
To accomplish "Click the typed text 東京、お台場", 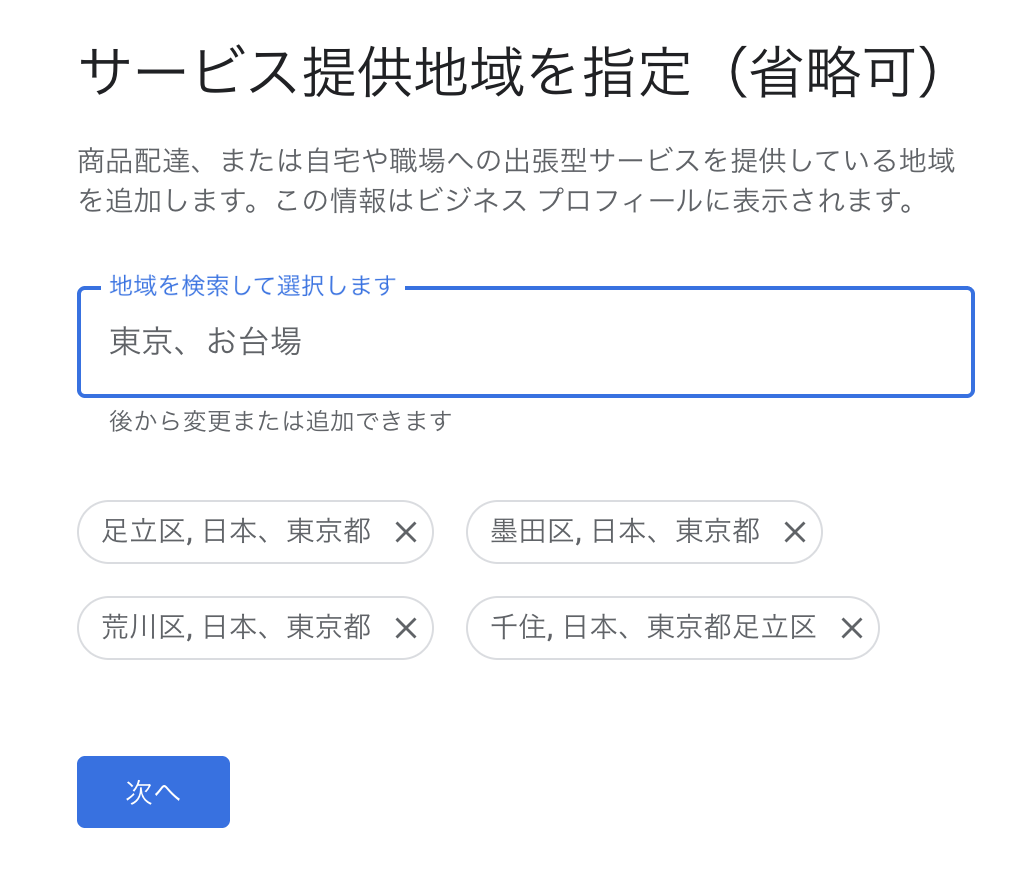I will point(205,342).
